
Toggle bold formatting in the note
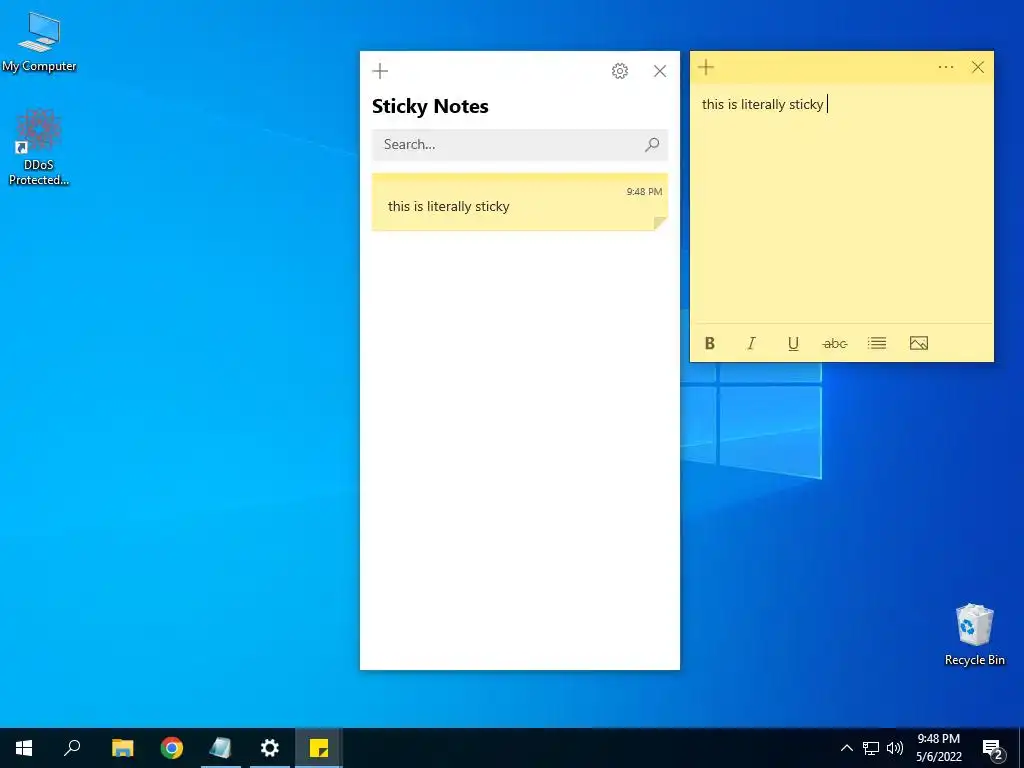[x=710, y=344]
